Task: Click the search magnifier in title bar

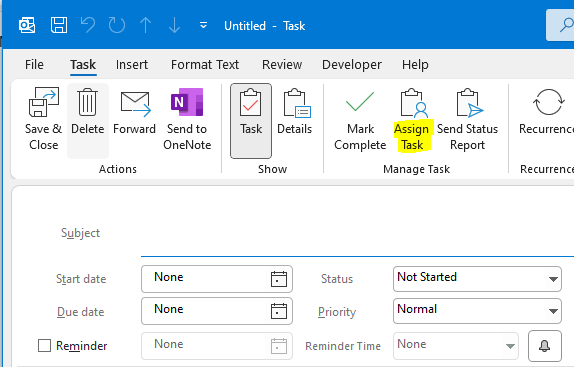Action: 566,25
